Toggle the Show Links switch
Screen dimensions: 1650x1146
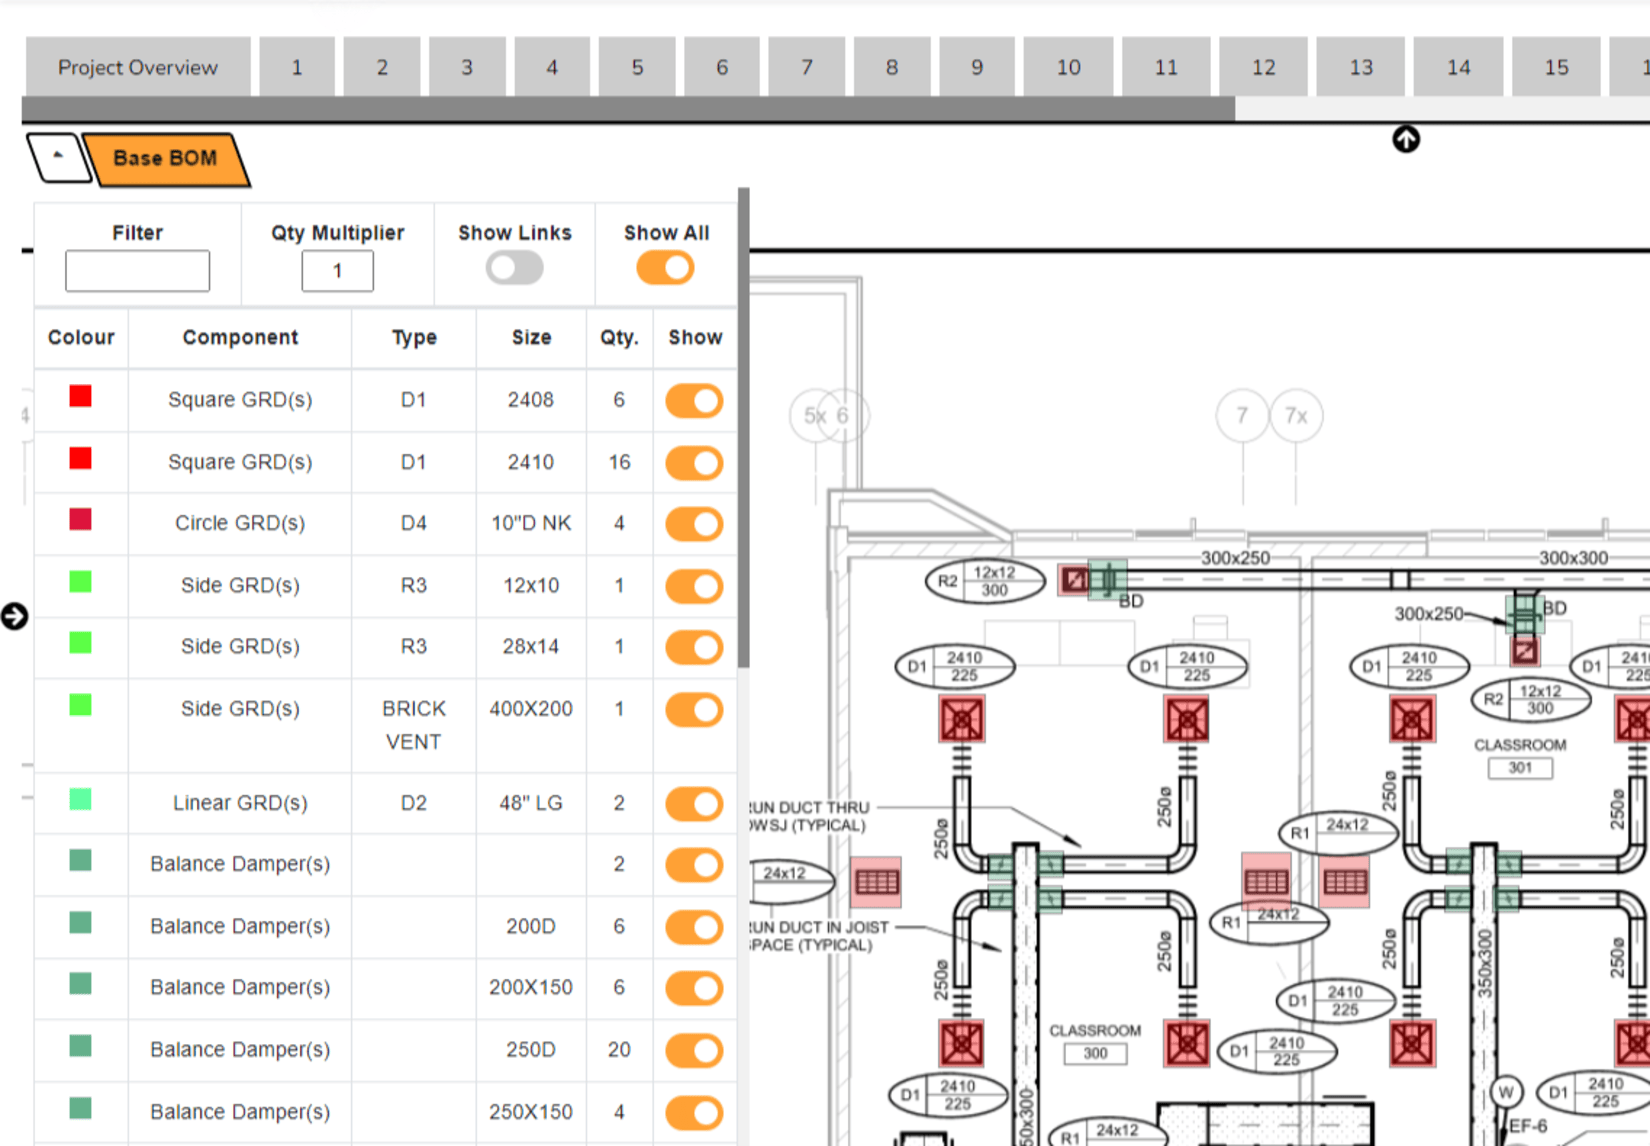click(515, 268)
